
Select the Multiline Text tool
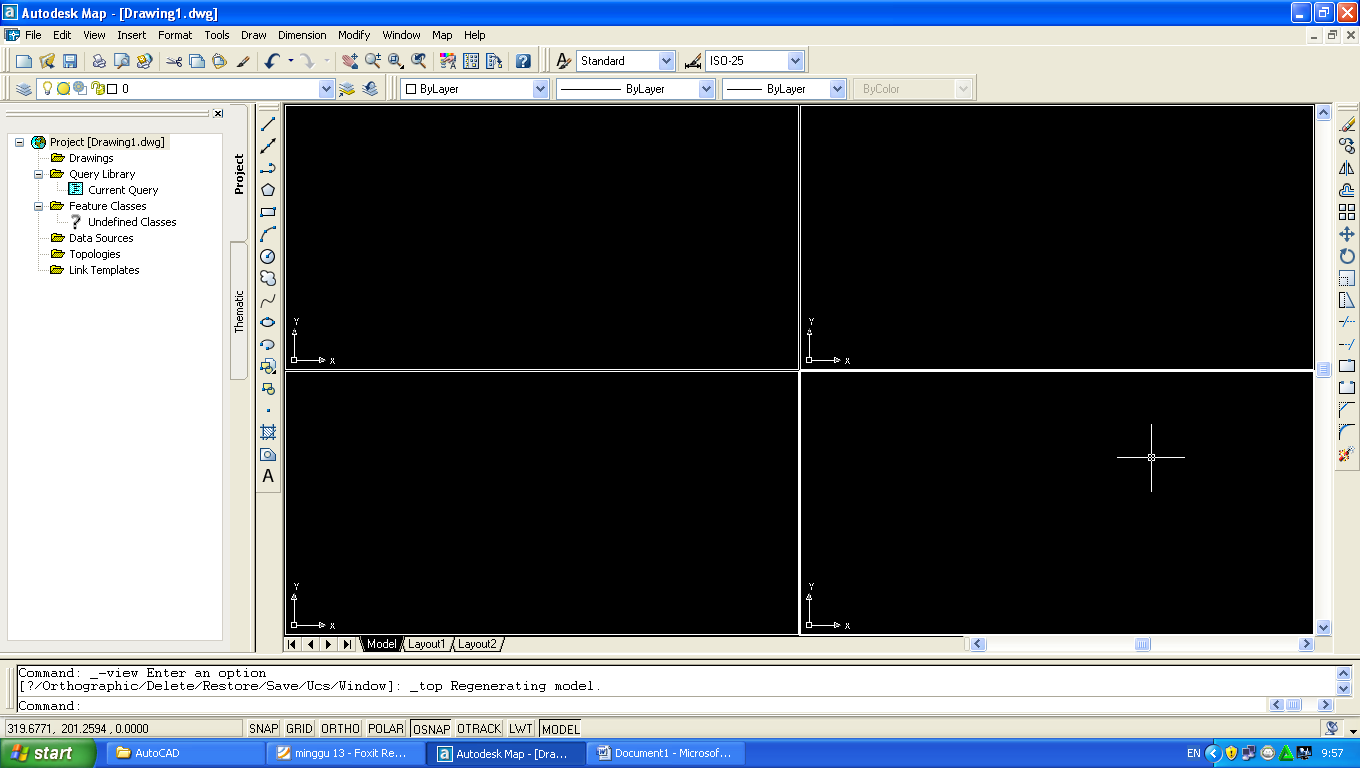coord(268,476)
